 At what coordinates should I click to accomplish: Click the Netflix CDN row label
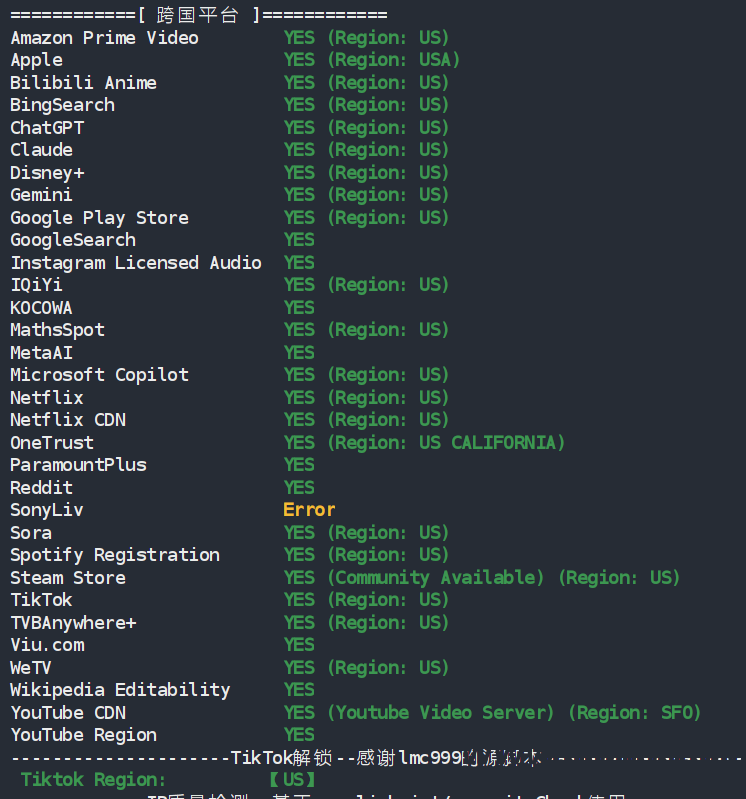pos(68,420)
